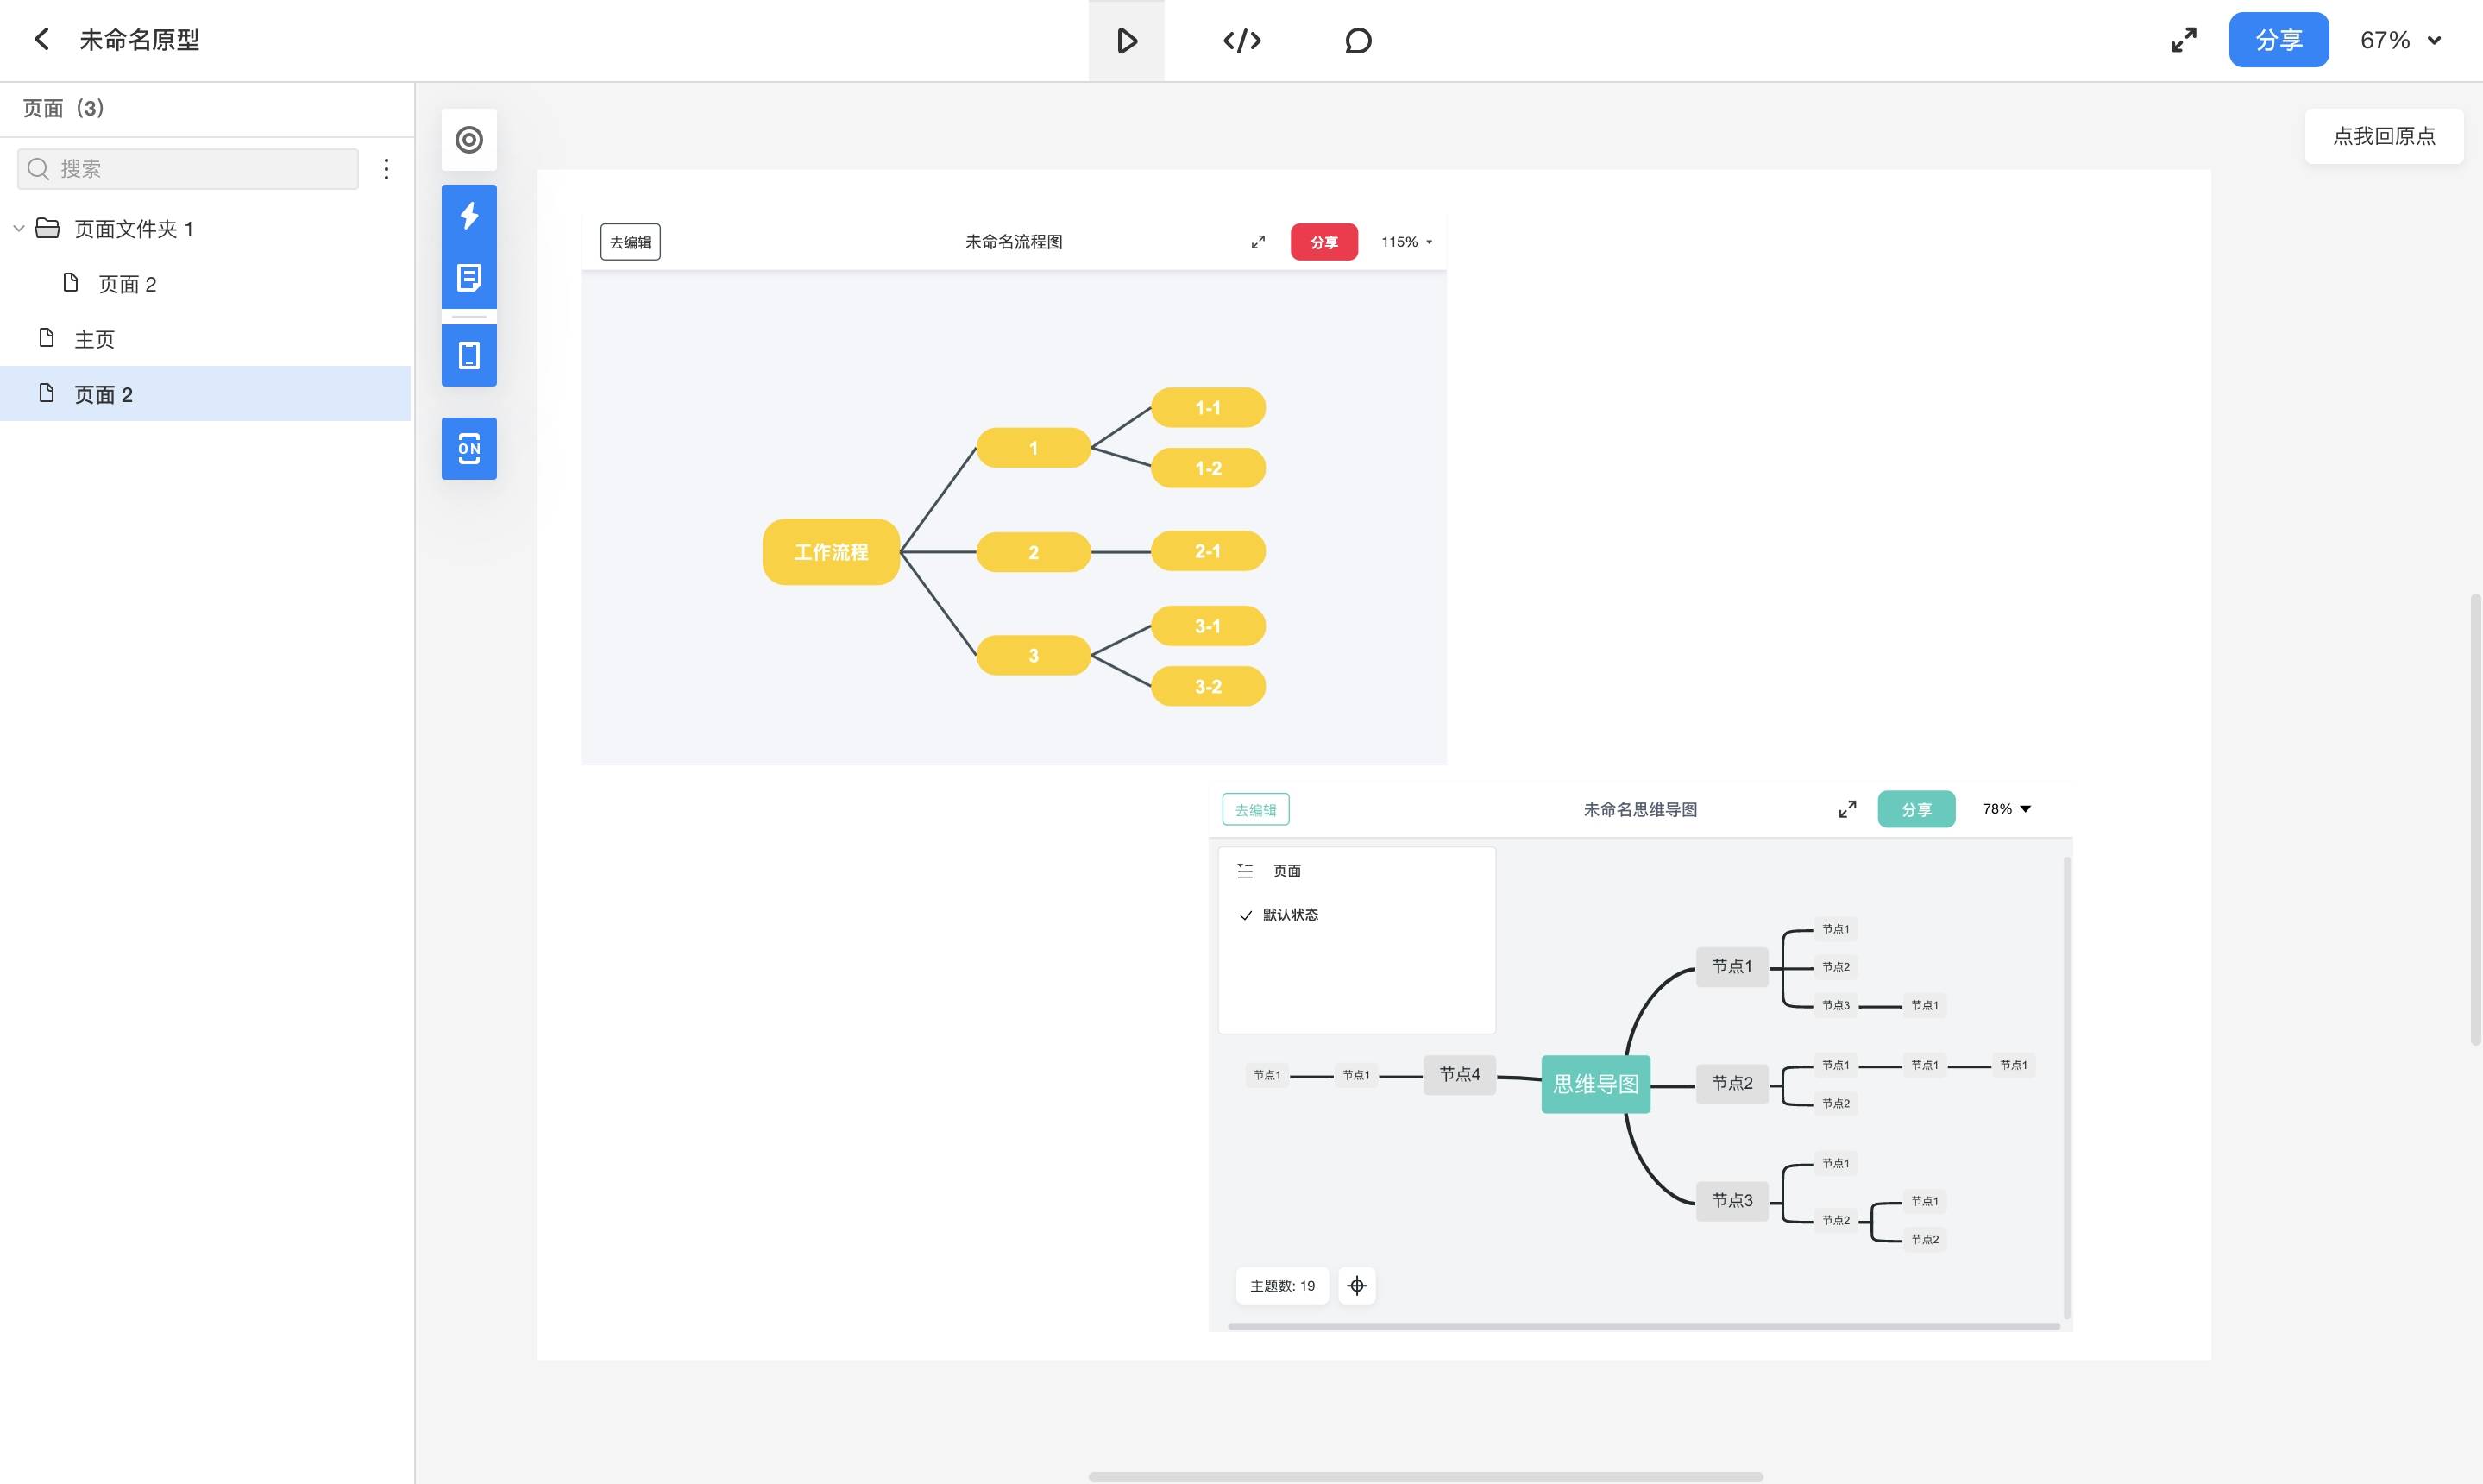The height and width of the screenshot is (1484, 2483).
Task: Select 页面 2 inside the folder
Action: (x=127, y=285)
